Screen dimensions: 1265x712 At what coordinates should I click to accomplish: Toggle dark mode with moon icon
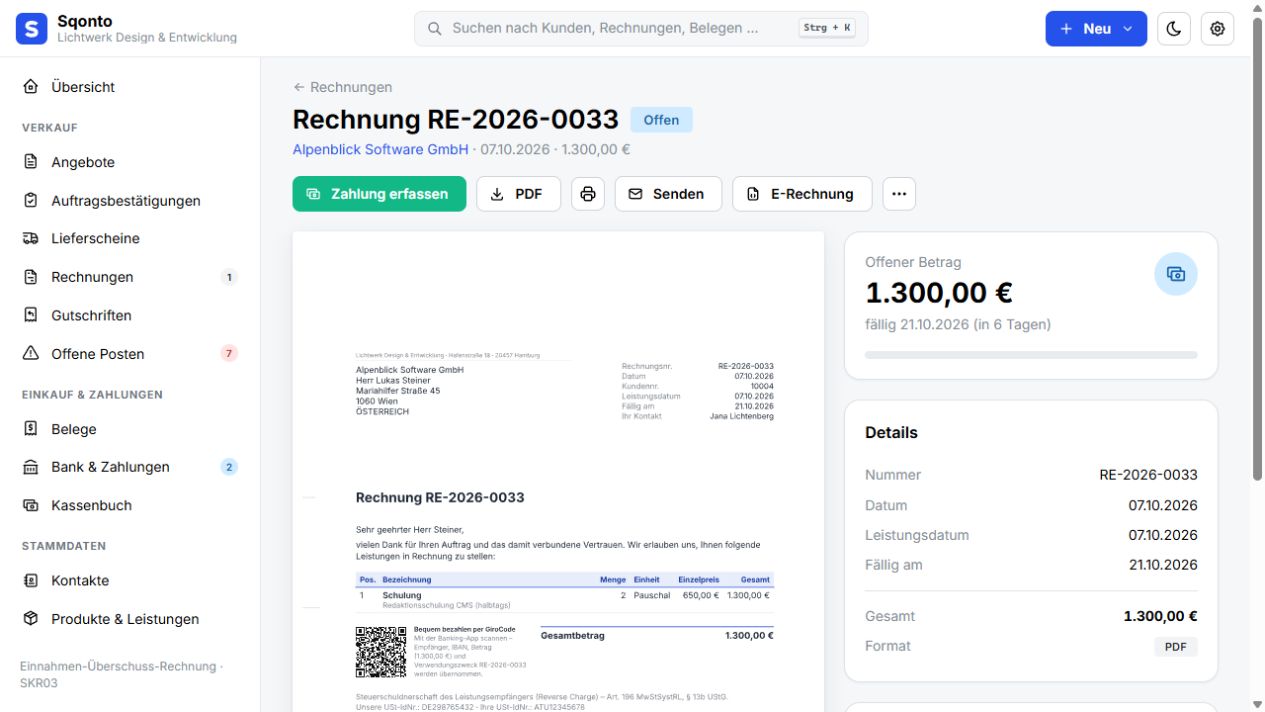[x=1174, y=29]
